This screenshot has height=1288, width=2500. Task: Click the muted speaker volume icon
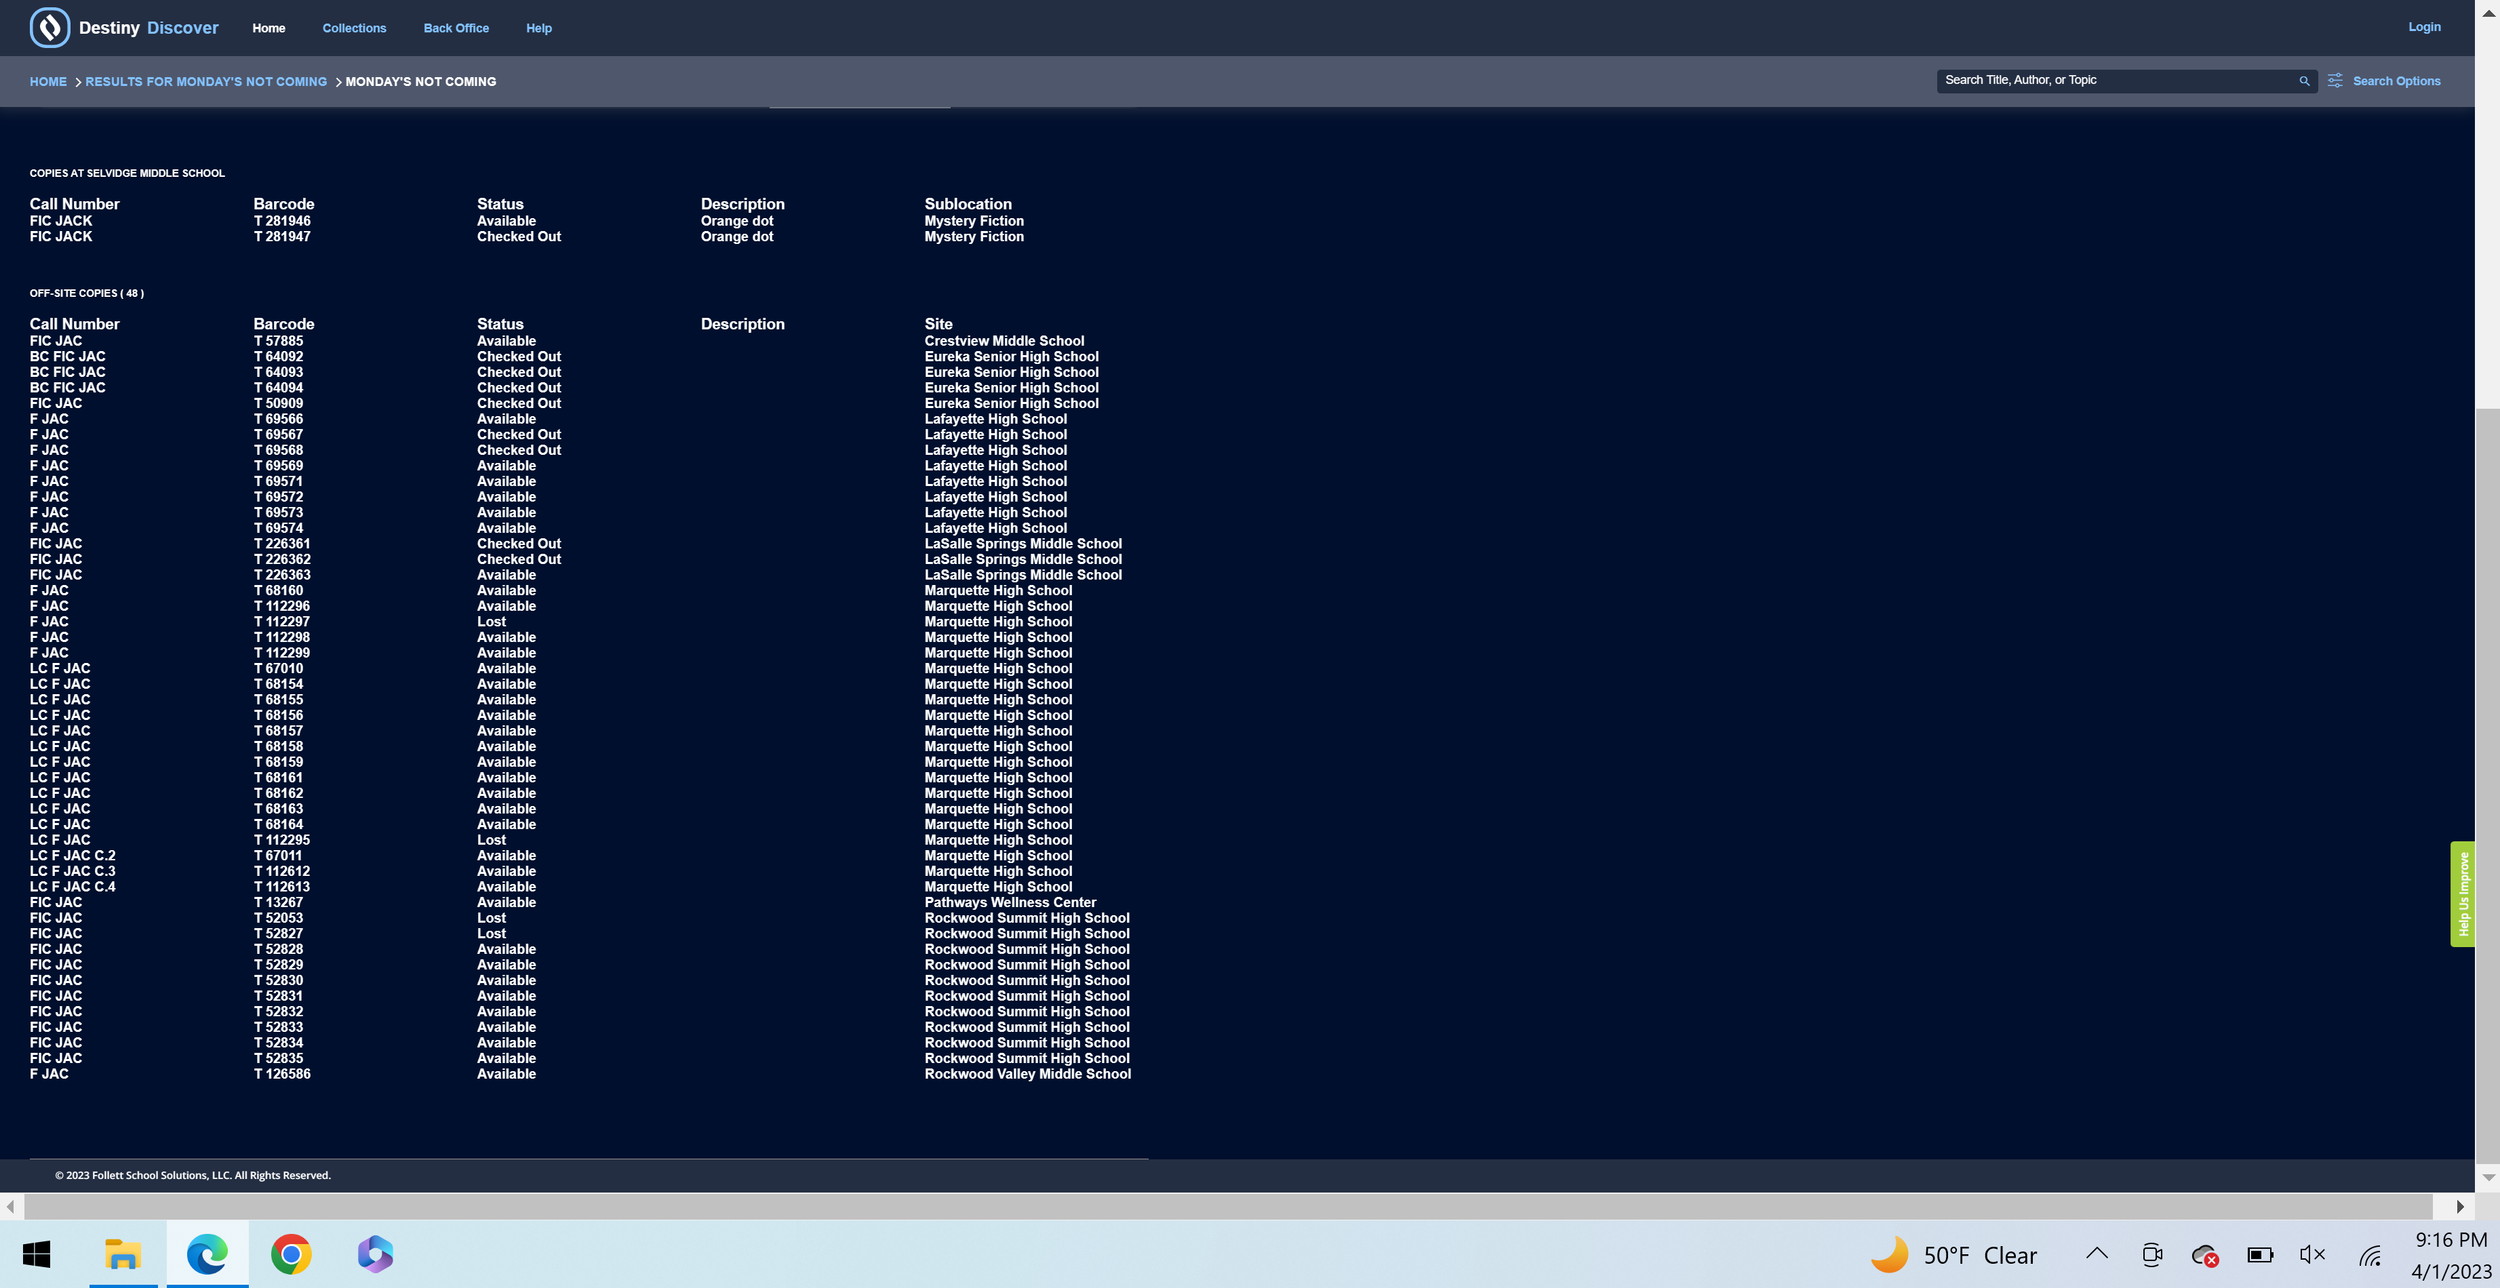click(x=2312, y=1255)
